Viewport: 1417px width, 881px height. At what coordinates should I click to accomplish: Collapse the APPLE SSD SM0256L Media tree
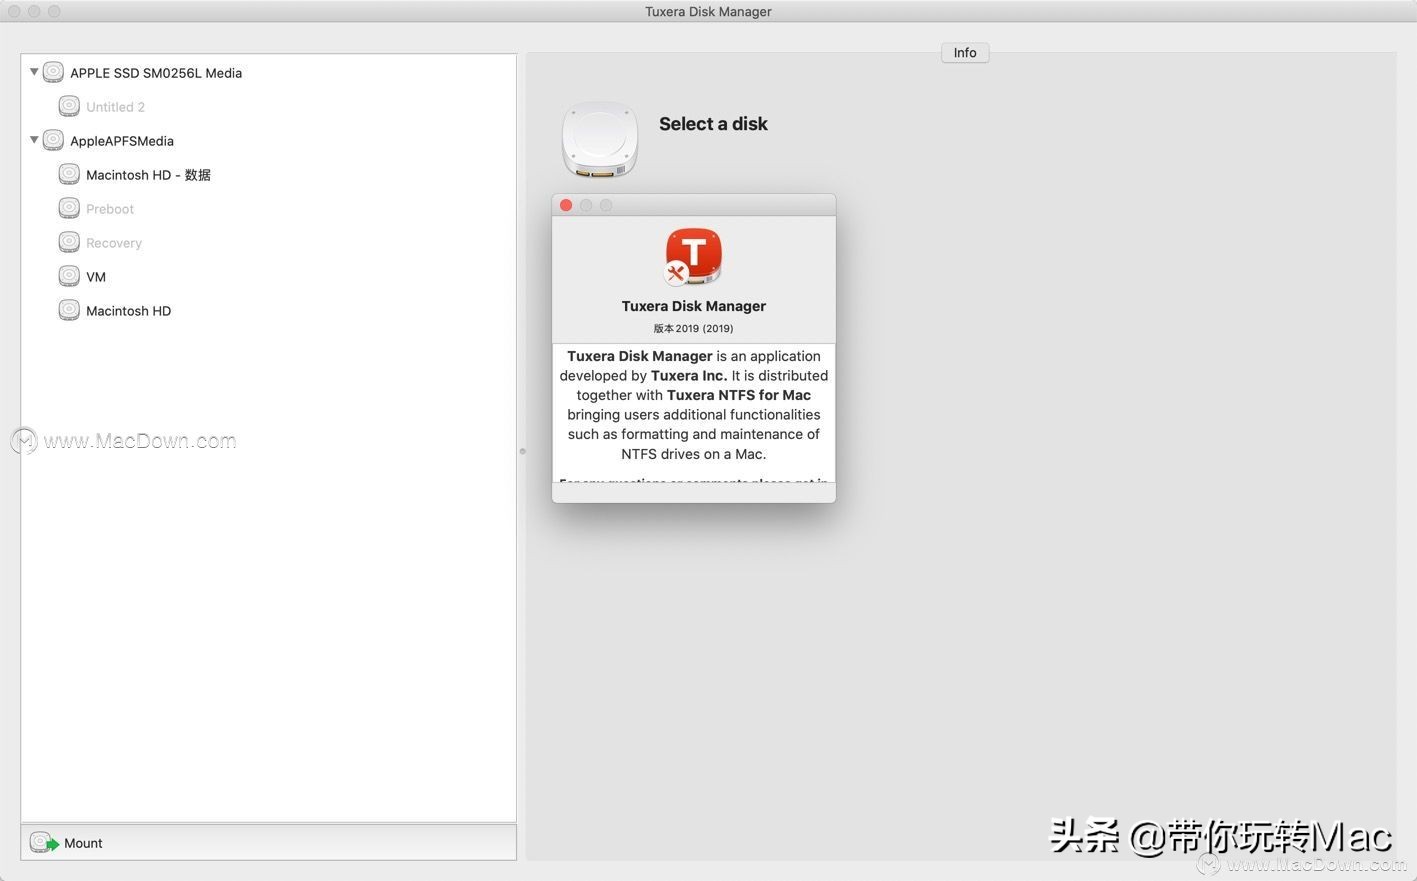(34, 72)
